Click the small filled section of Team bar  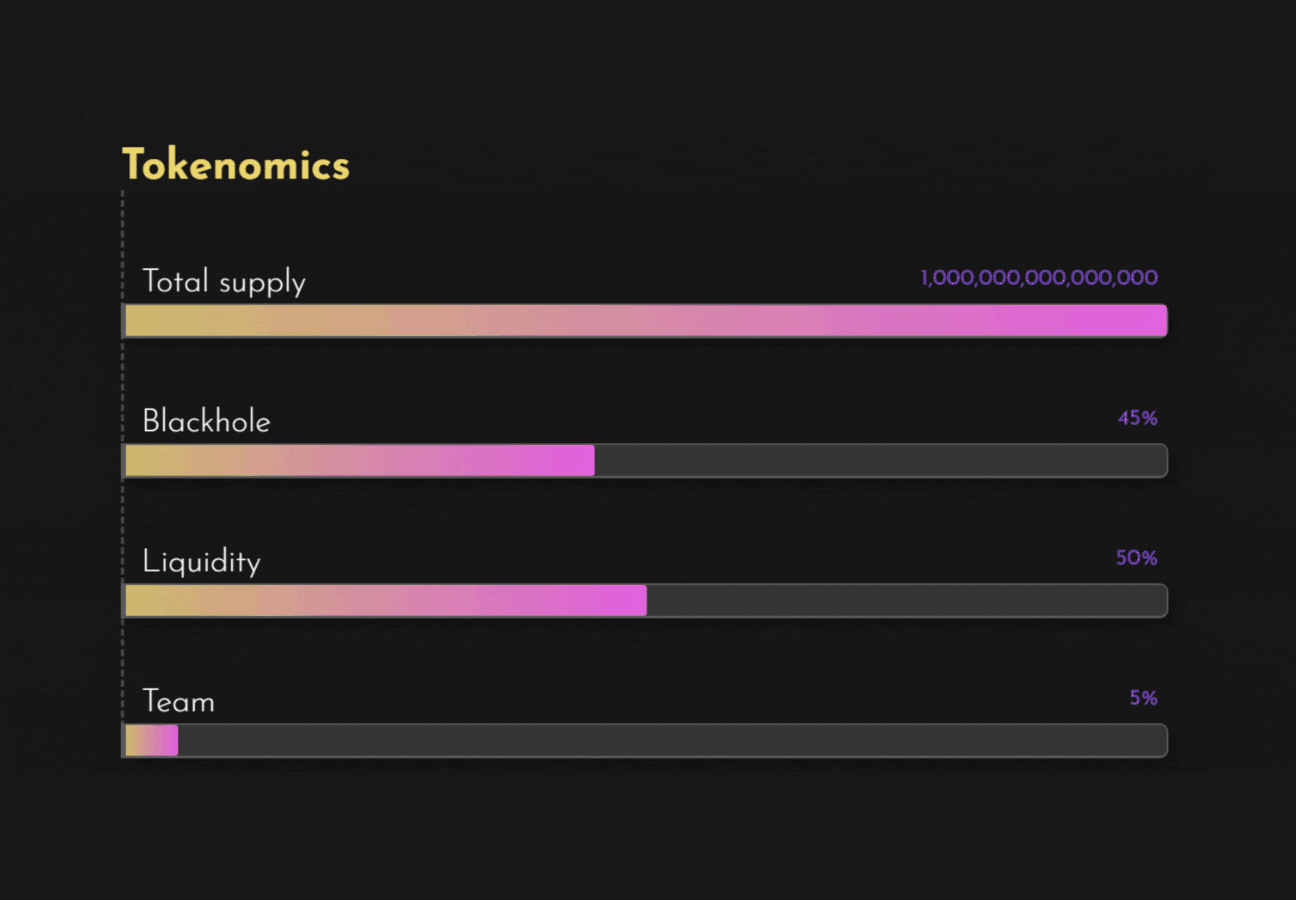click(151, 741)
